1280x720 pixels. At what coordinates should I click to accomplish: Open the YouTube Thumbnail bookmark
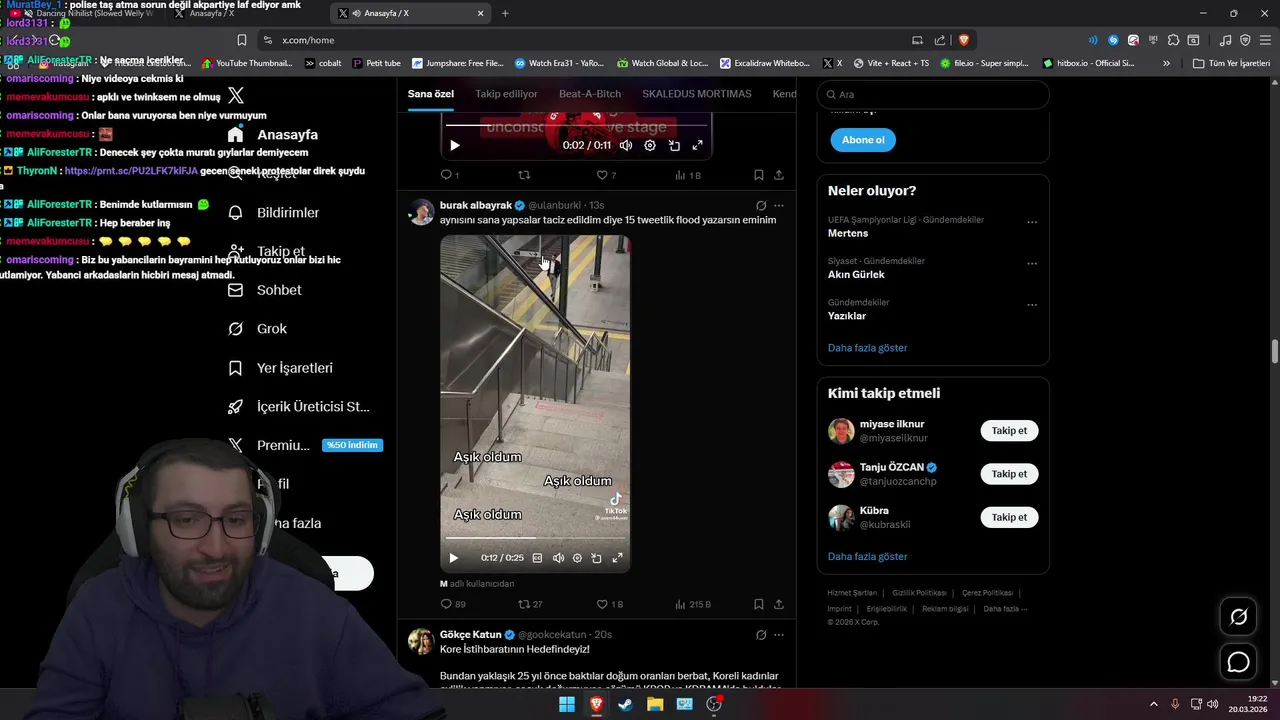coord(247,63)
